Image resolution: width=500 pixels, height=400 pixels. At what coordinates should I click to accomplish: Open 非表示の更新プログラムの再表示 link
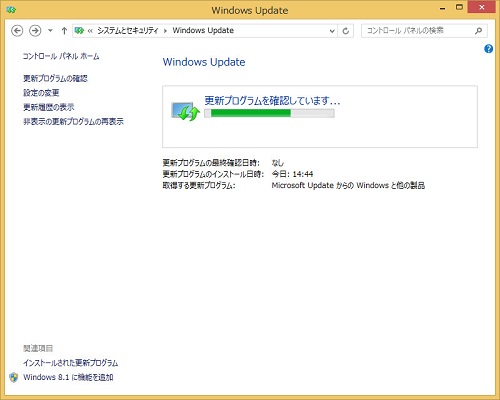click(73, 121)
